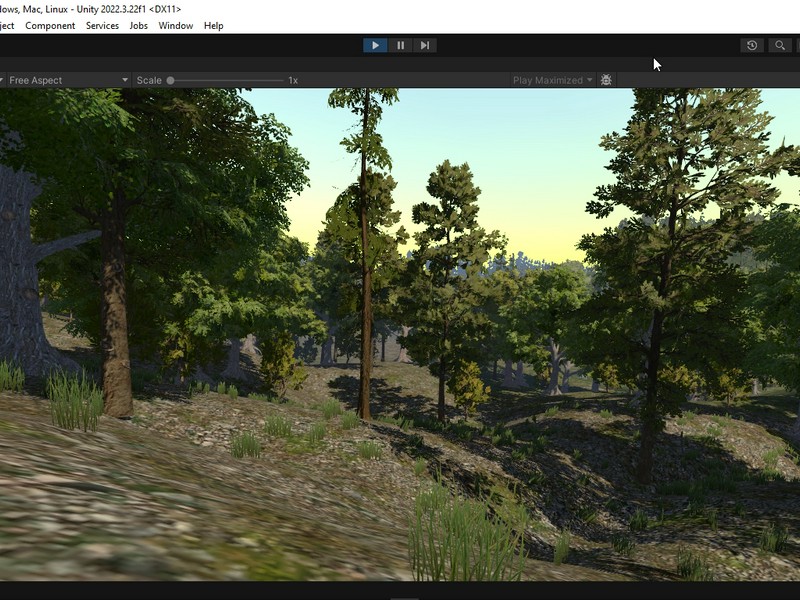
Task: Open the Window menu
Action: [175, 25]
